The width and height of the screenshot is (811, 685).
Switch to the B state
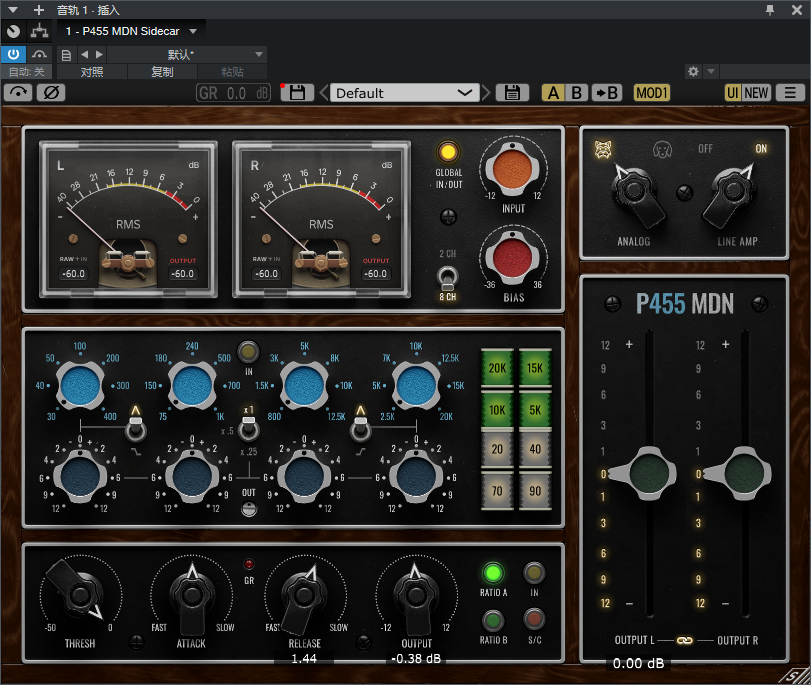(576, 93)
